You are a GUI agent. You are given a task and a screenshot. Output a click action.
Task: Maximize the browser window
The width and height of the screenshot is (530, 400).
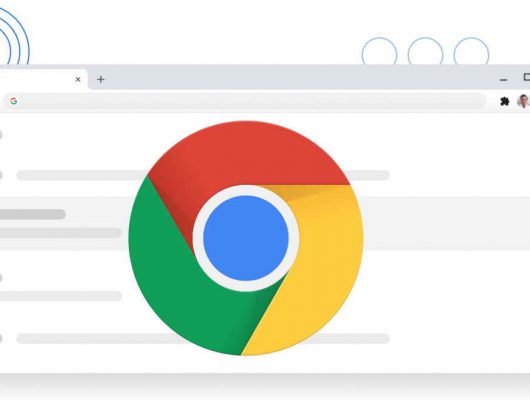coord(527,77)
